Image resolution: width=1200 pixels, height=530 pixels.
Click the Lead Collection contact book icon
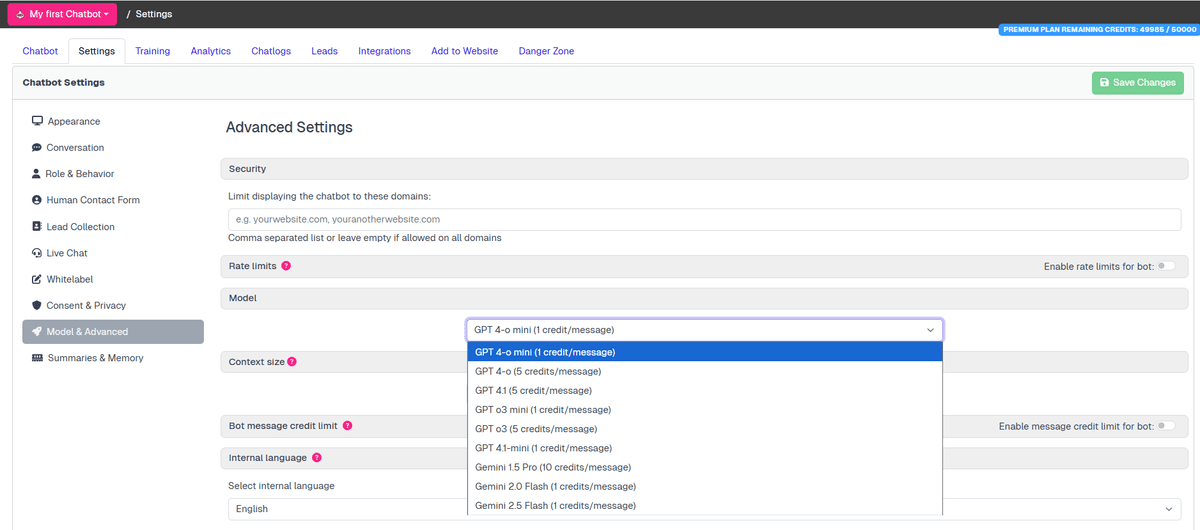[x=37, y=227]
